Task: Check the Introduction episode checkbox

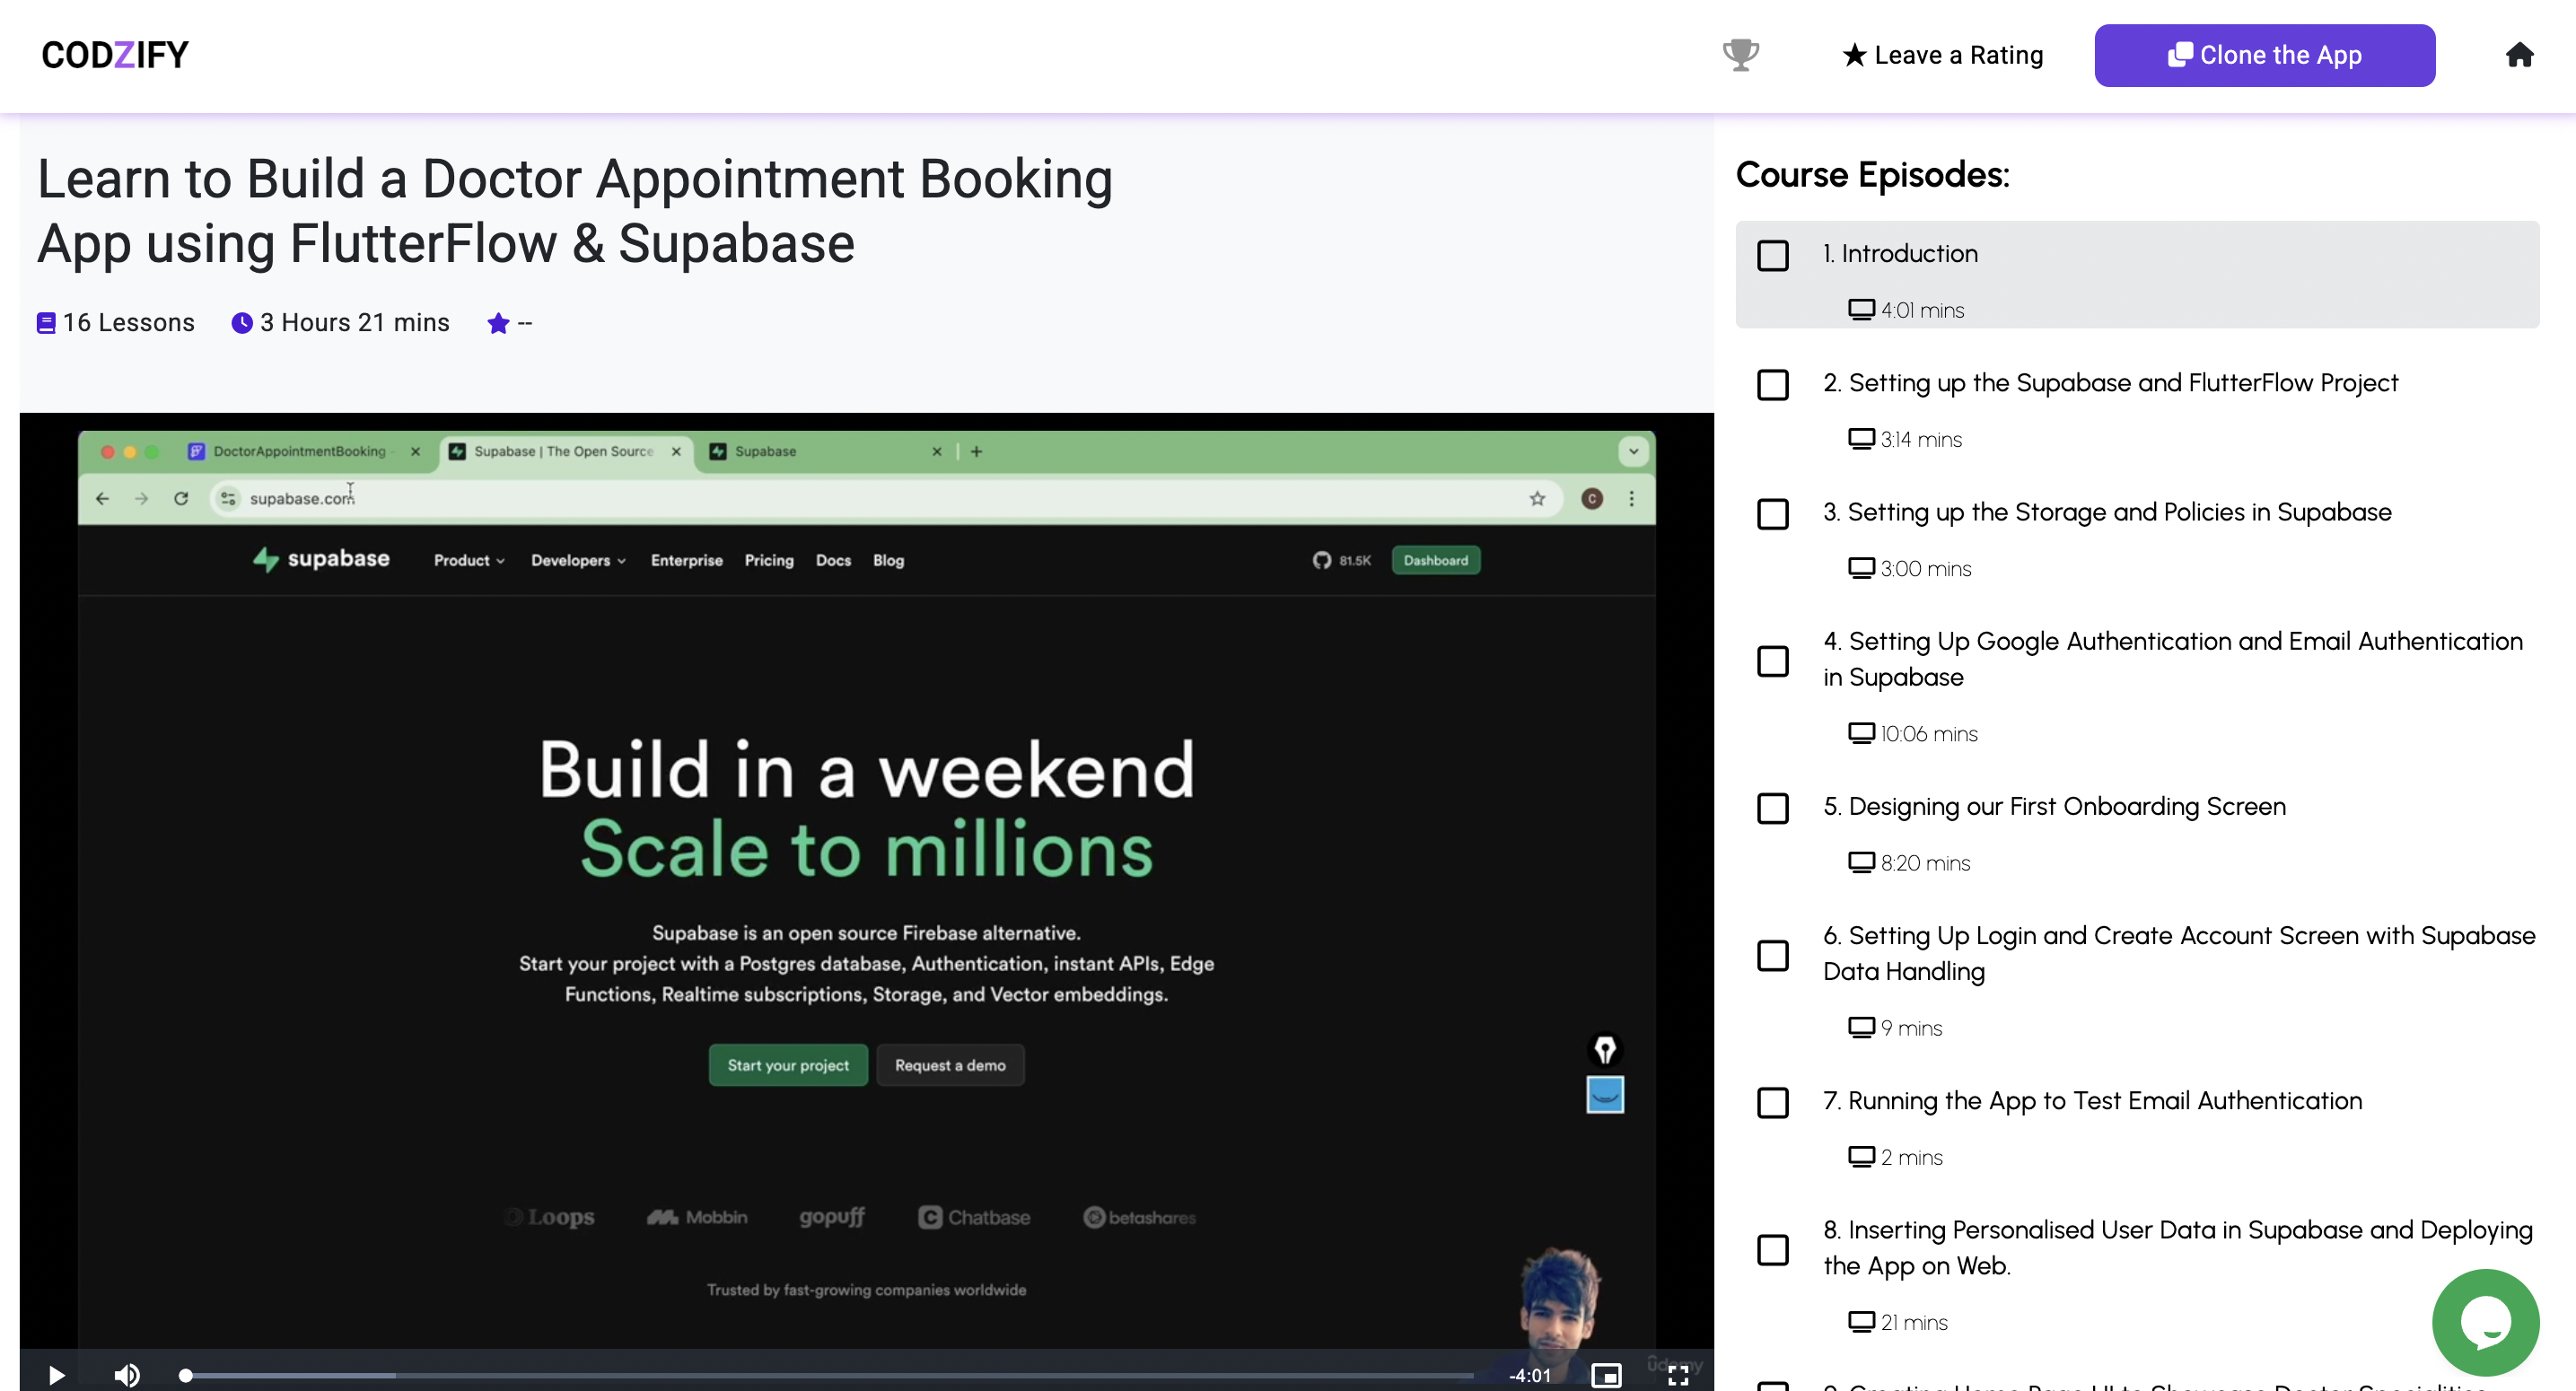Action: click(1772, 255)
